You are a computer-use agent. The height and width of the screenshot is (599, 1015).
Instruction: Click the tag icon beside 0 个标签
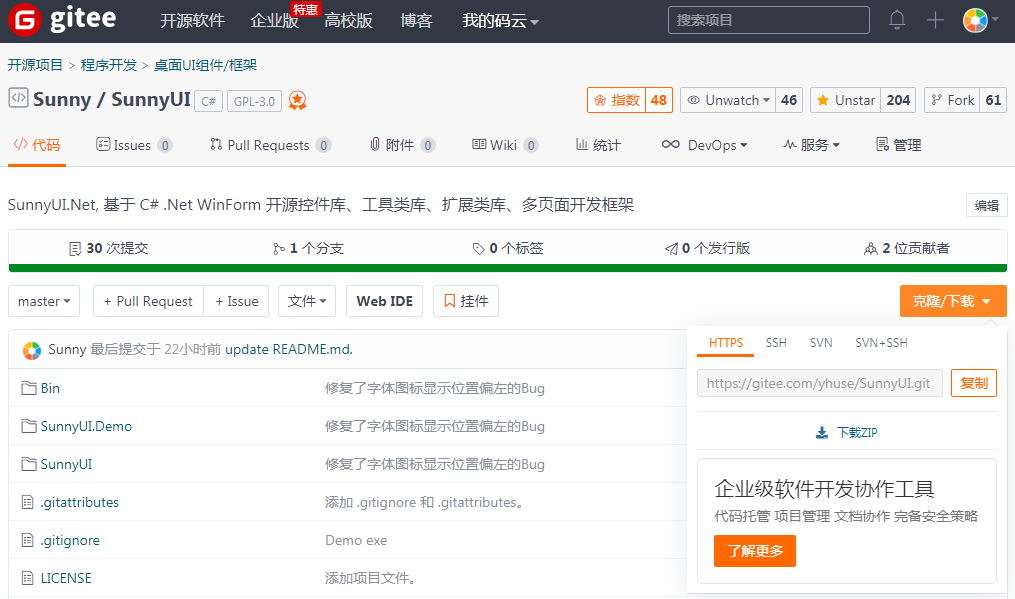pos(478,249)
